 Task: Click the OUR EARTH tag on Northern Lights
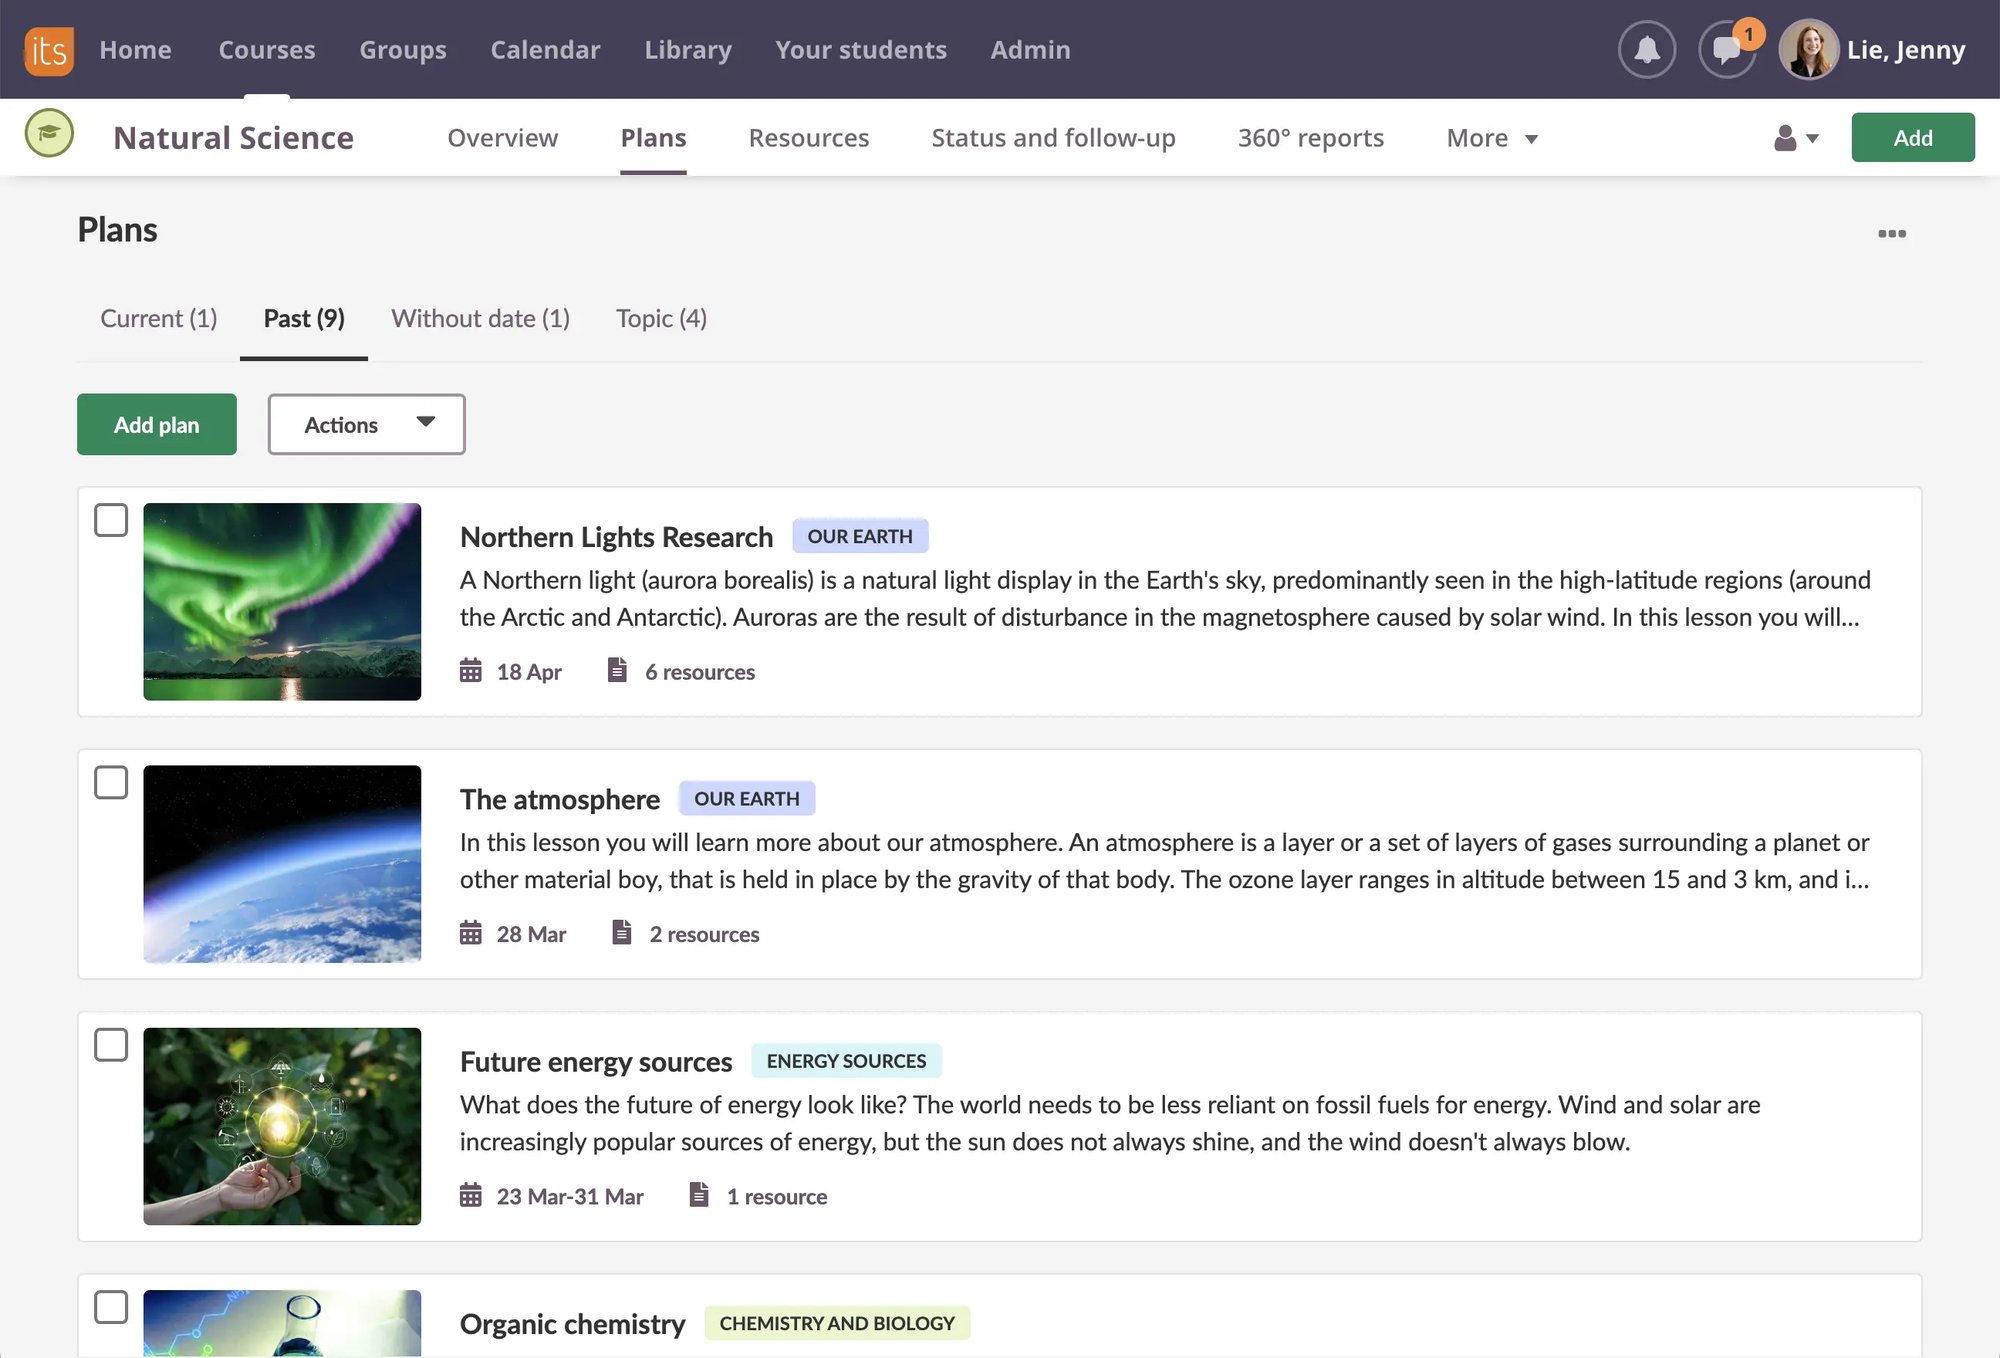pyautogui.click(x=859, y=537)
